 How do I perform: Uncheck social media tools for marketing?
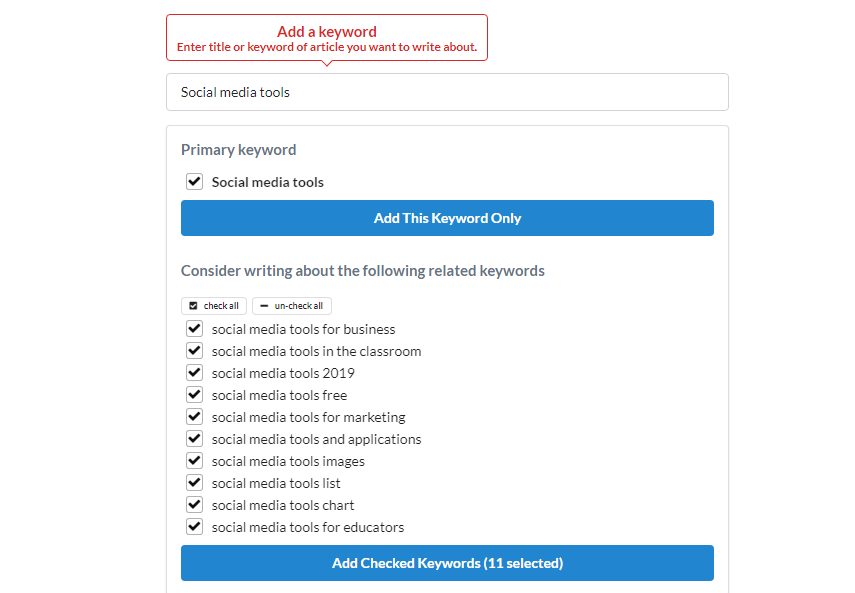[194, 416]
